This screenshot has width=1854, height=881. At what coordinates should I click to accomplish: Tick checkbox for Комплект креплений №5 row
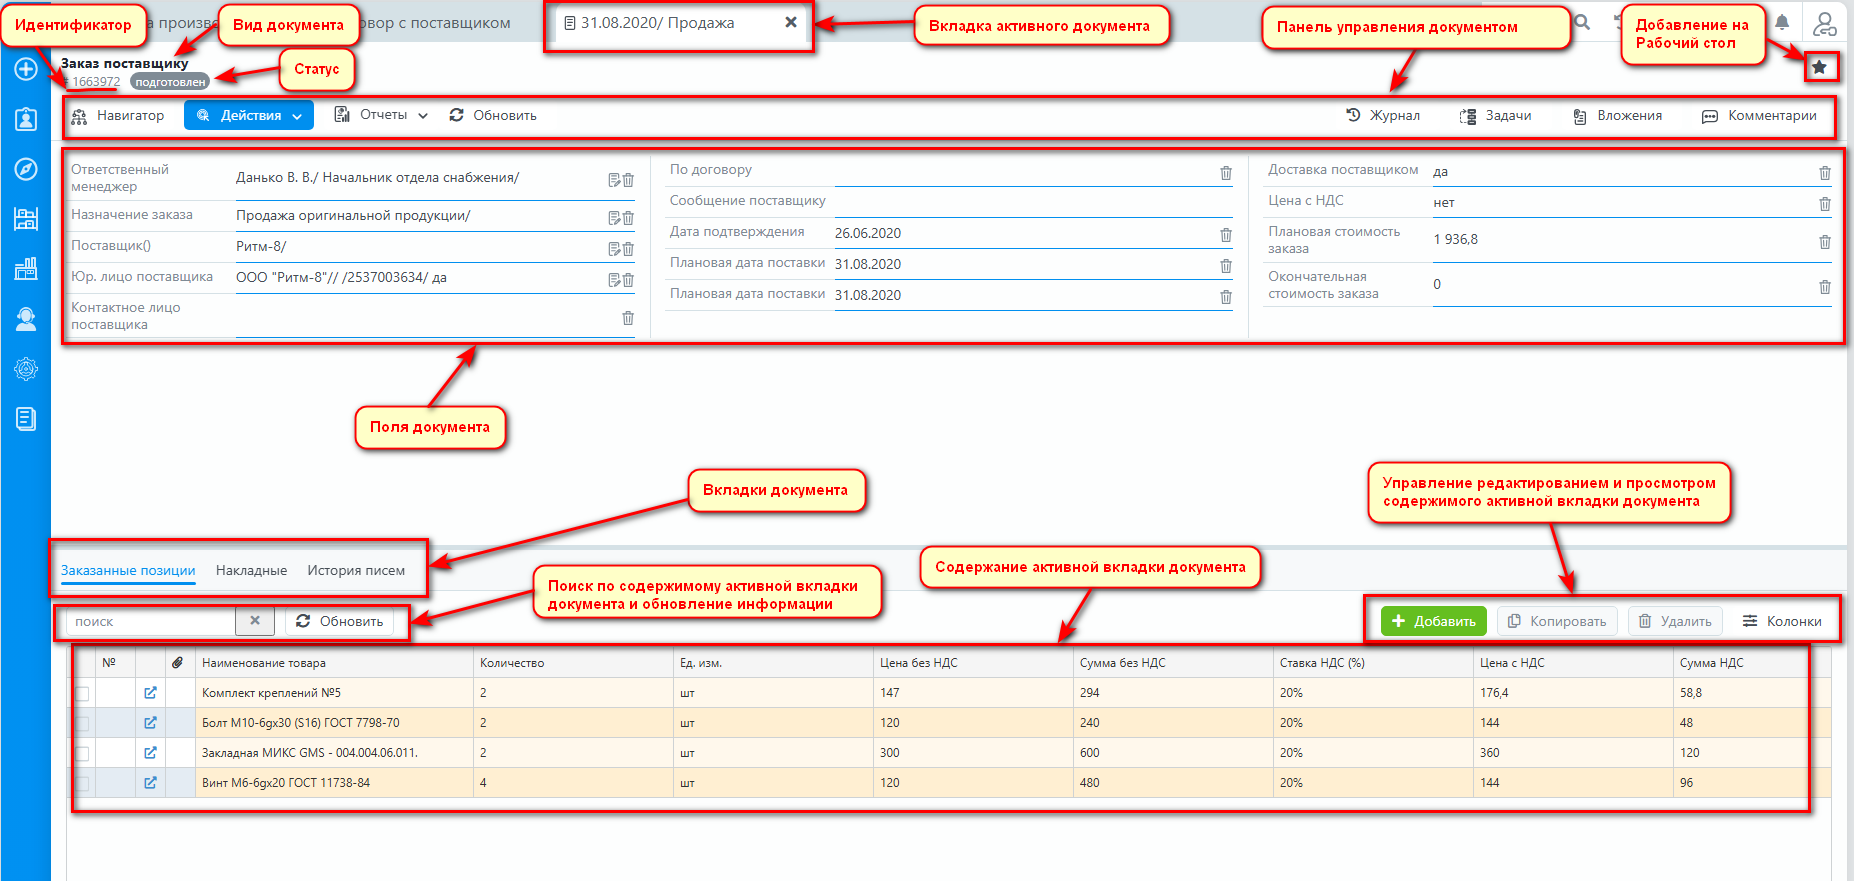coord(83,694)
